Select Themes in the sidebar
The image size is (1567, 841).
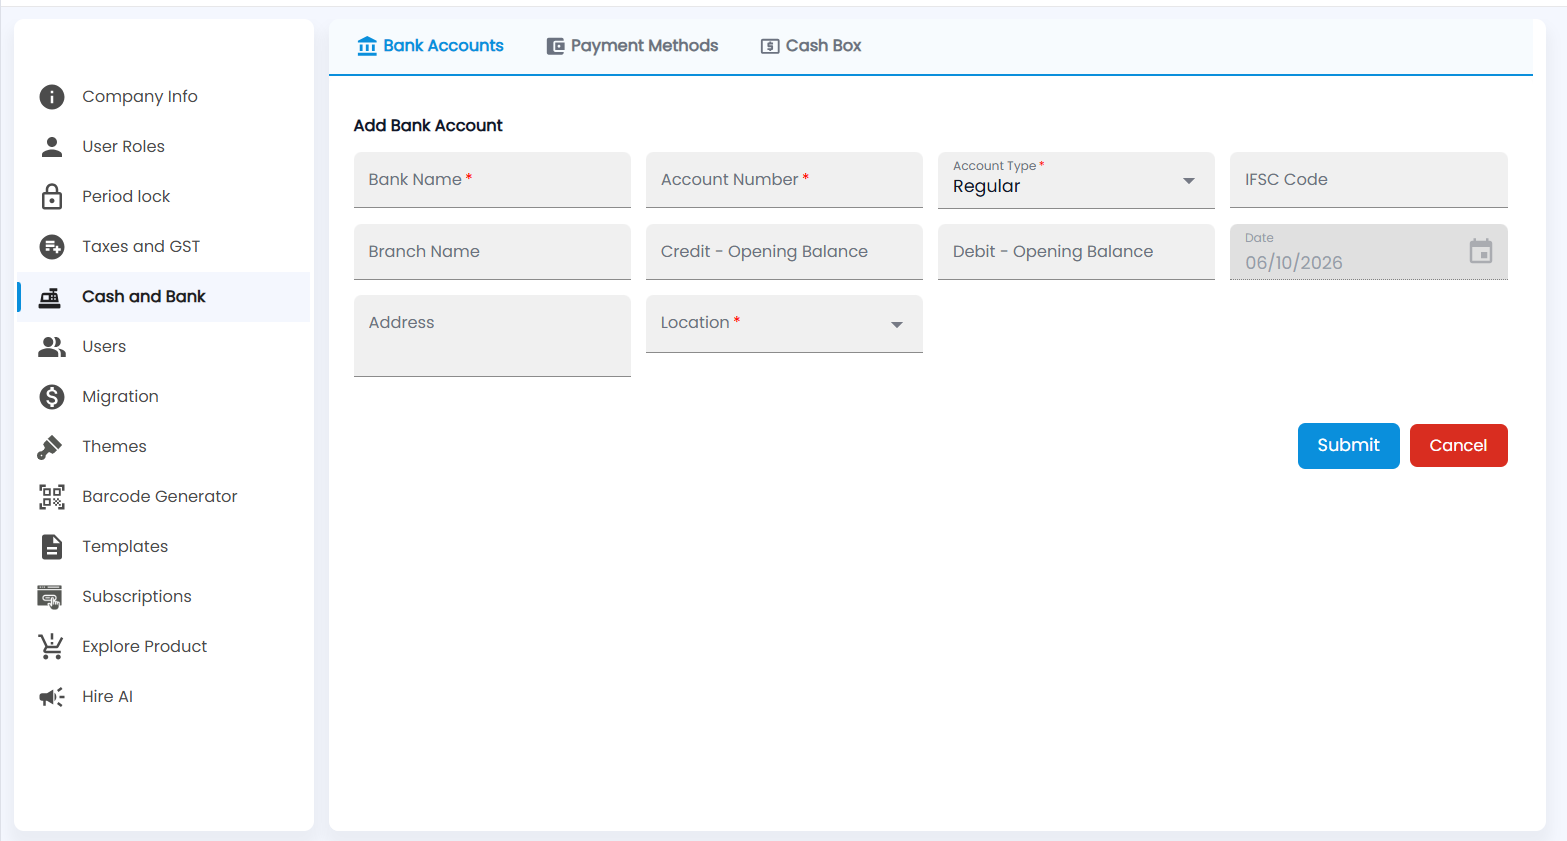164,447
